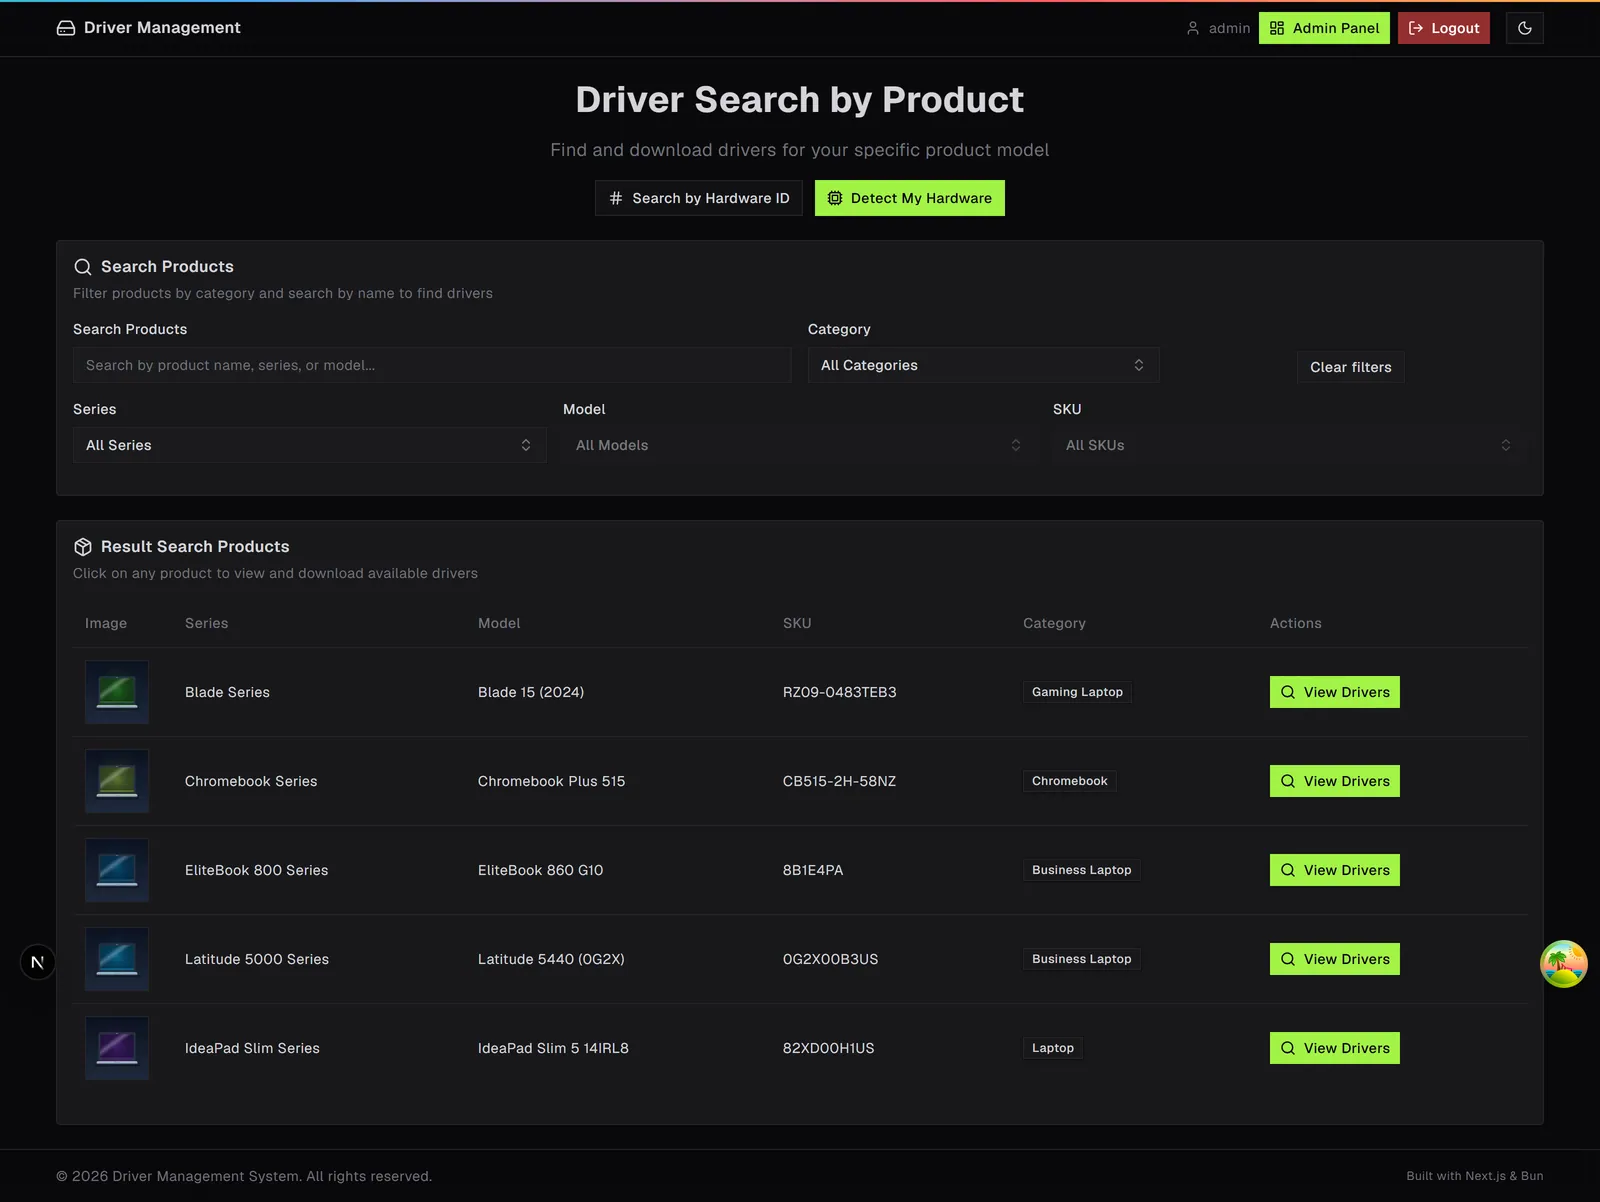Click the Blade Series laptop thumbnail

(117, 692)
